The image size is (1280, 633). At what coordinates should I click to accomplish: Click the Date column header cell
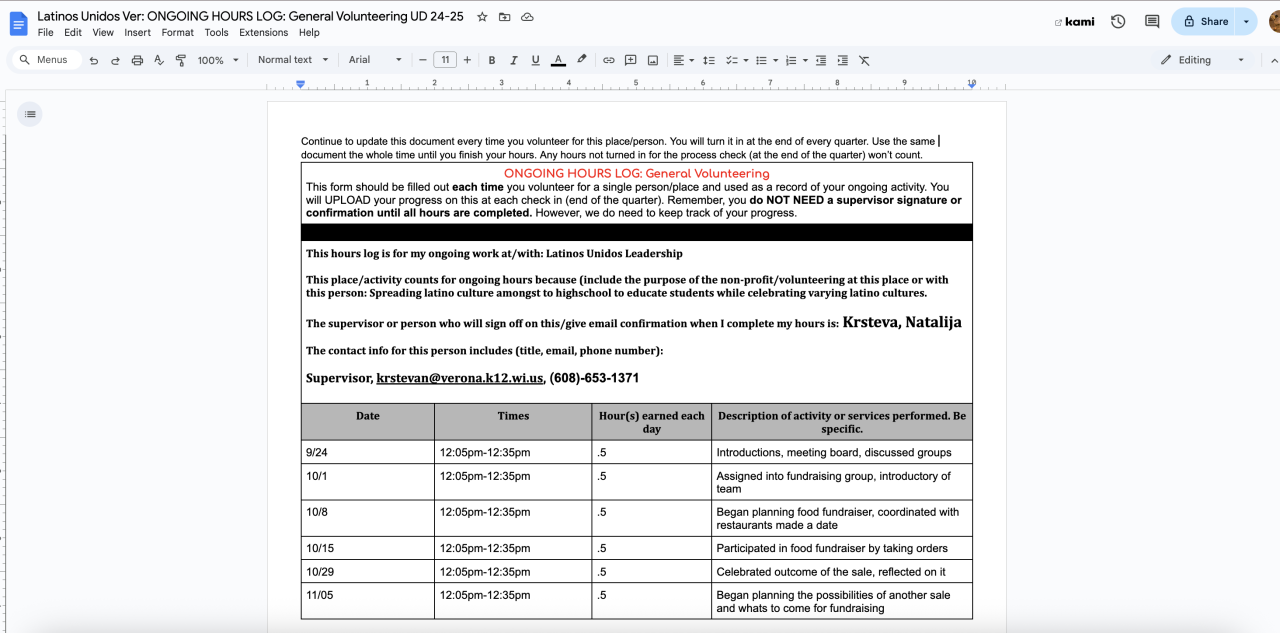pos(368,422)
